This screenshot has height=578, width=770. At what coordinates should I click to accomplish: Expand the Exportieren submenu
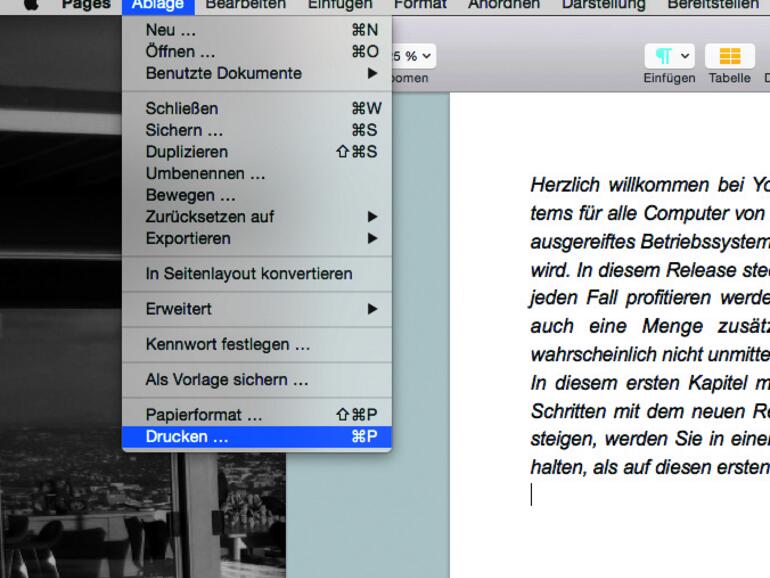(257, 238)
